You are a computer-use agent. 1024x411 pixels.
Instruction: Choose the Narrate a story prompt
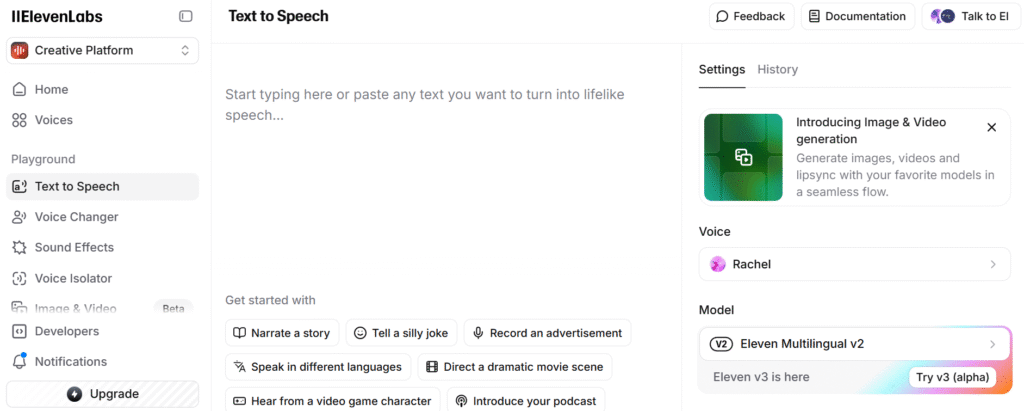(x=283, y=333)
